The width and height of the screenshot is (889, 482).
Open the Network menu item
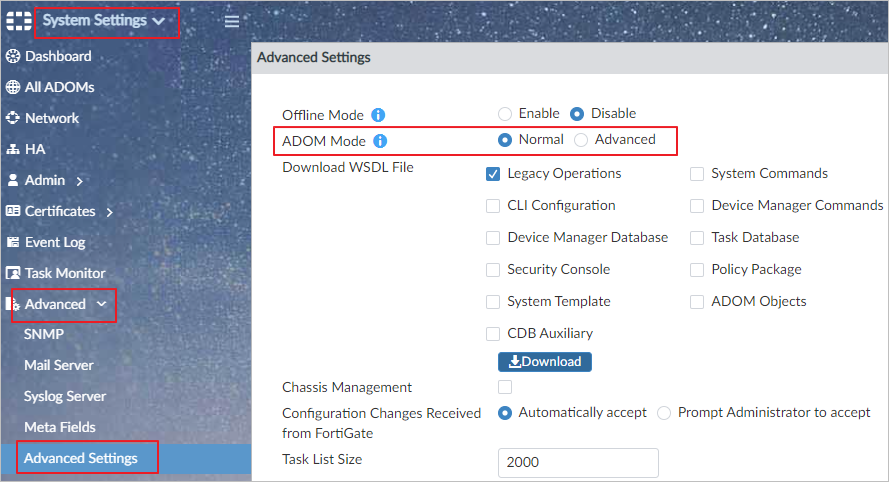(52, 118)
